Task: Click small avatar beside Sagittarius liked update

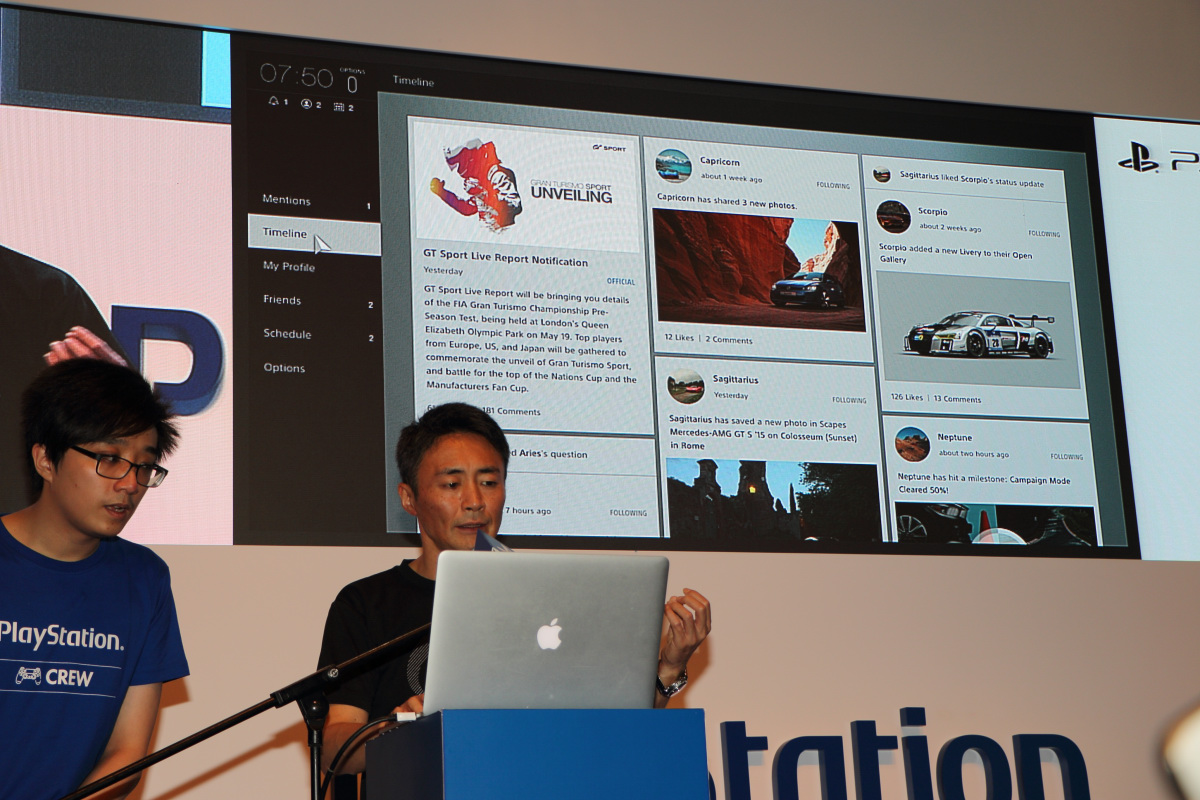Action: point(881,174)
